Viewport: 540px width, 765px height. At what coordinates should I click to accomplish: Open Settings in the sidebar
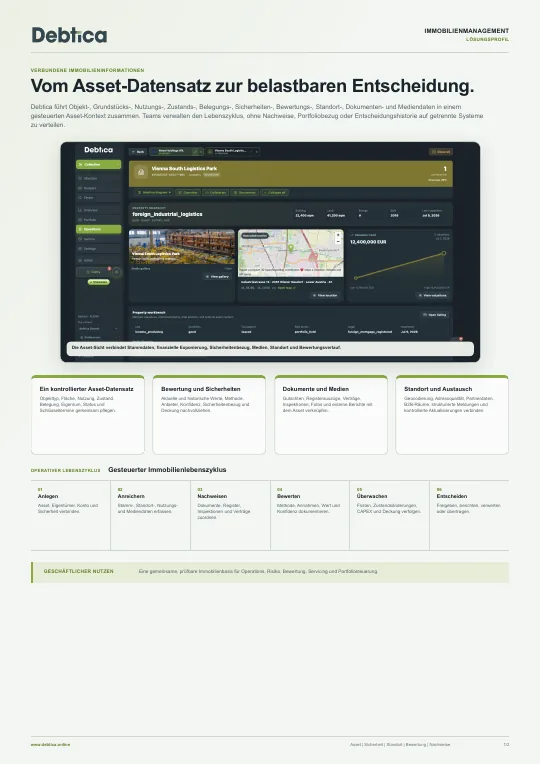click(99, 249)
